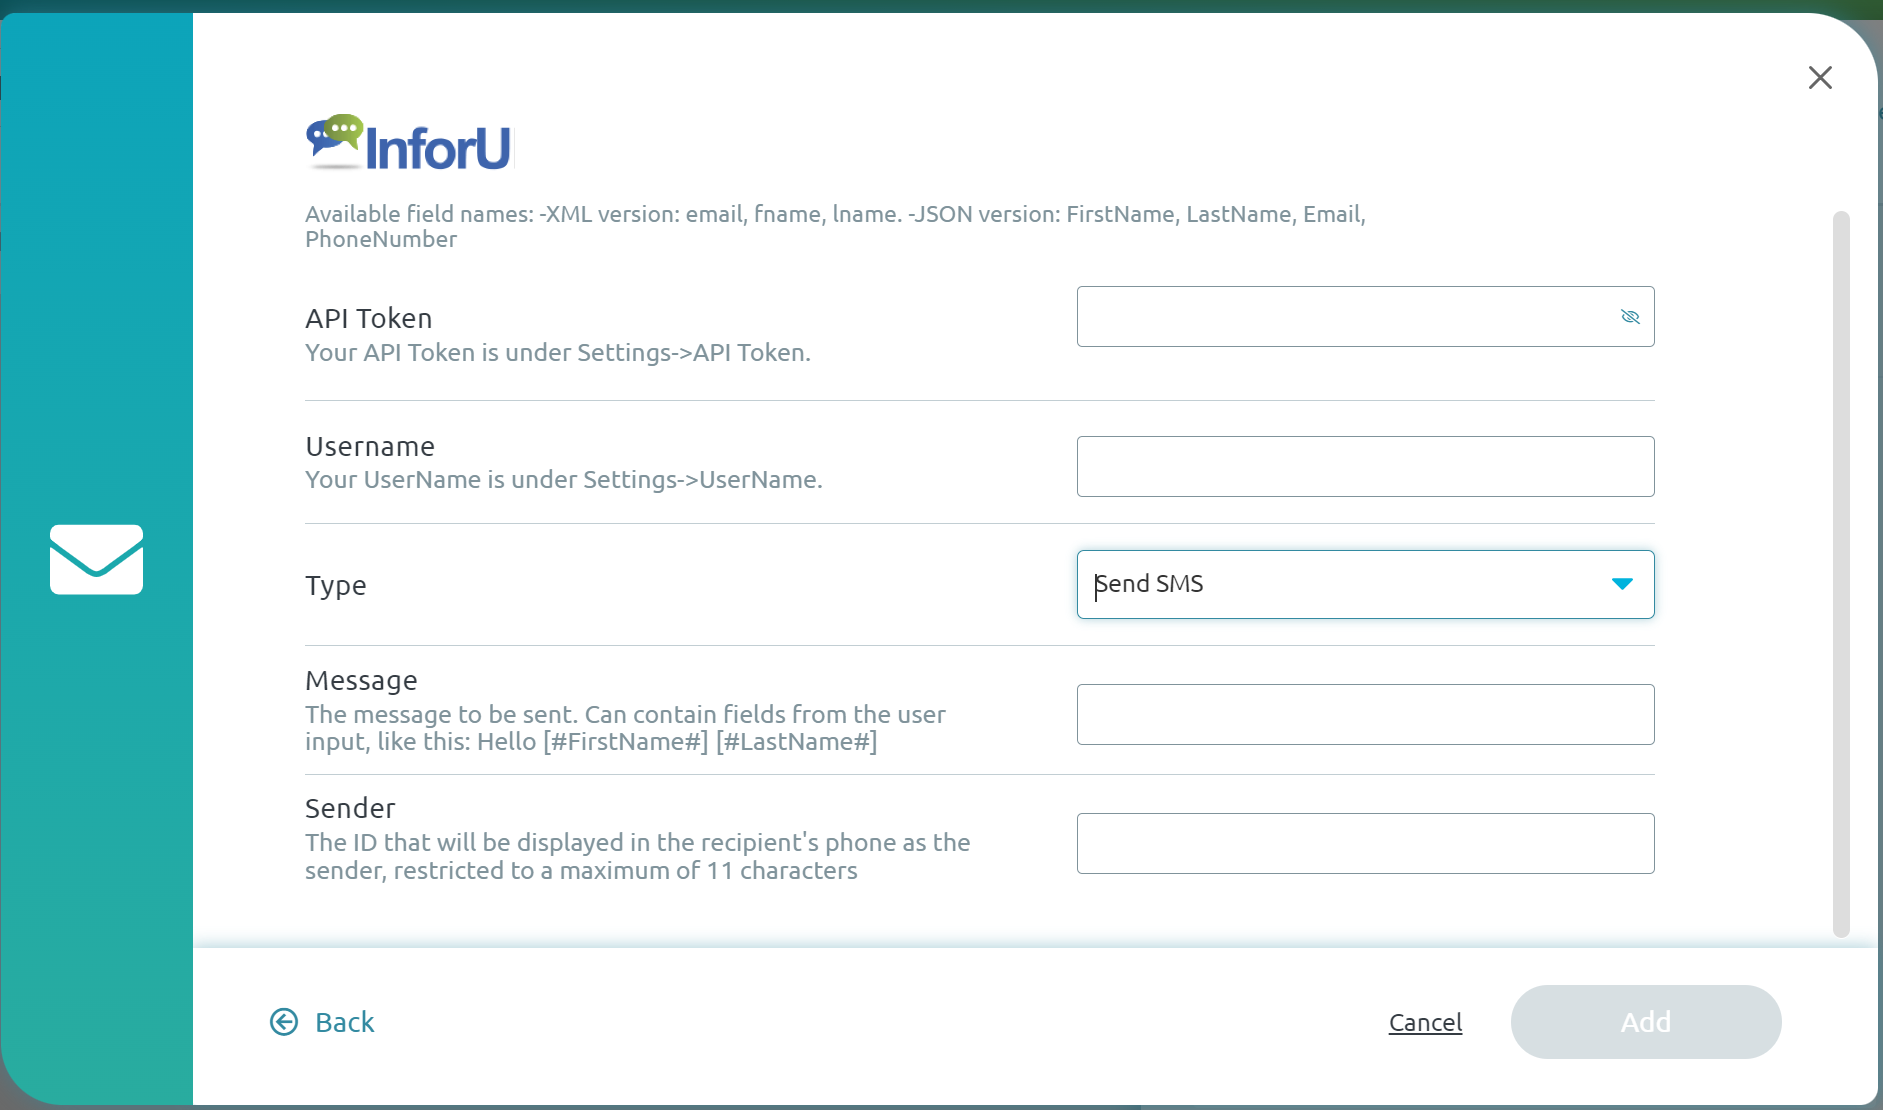
Task: Click the Username input field
Action: (1365, 466)
